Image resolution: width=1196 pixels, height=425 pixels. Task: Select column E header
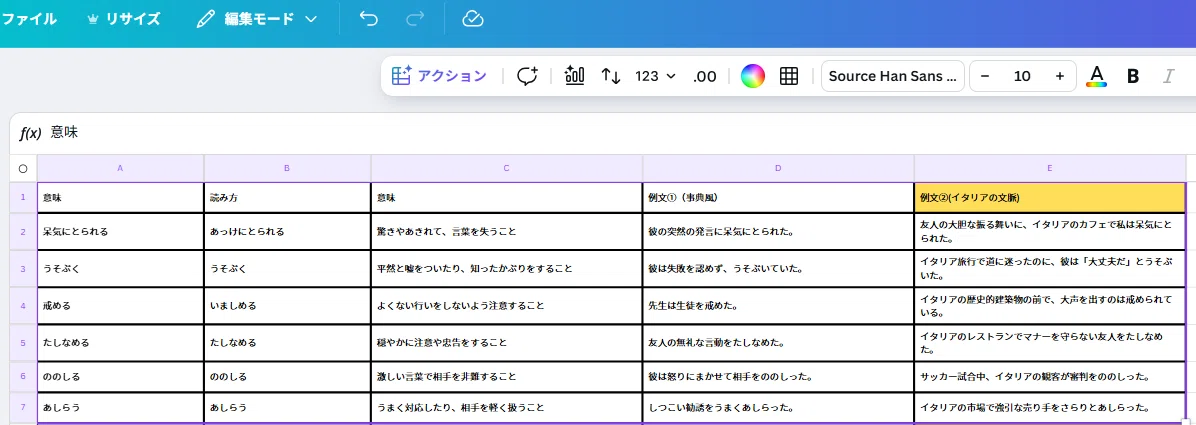point(1050,169)
